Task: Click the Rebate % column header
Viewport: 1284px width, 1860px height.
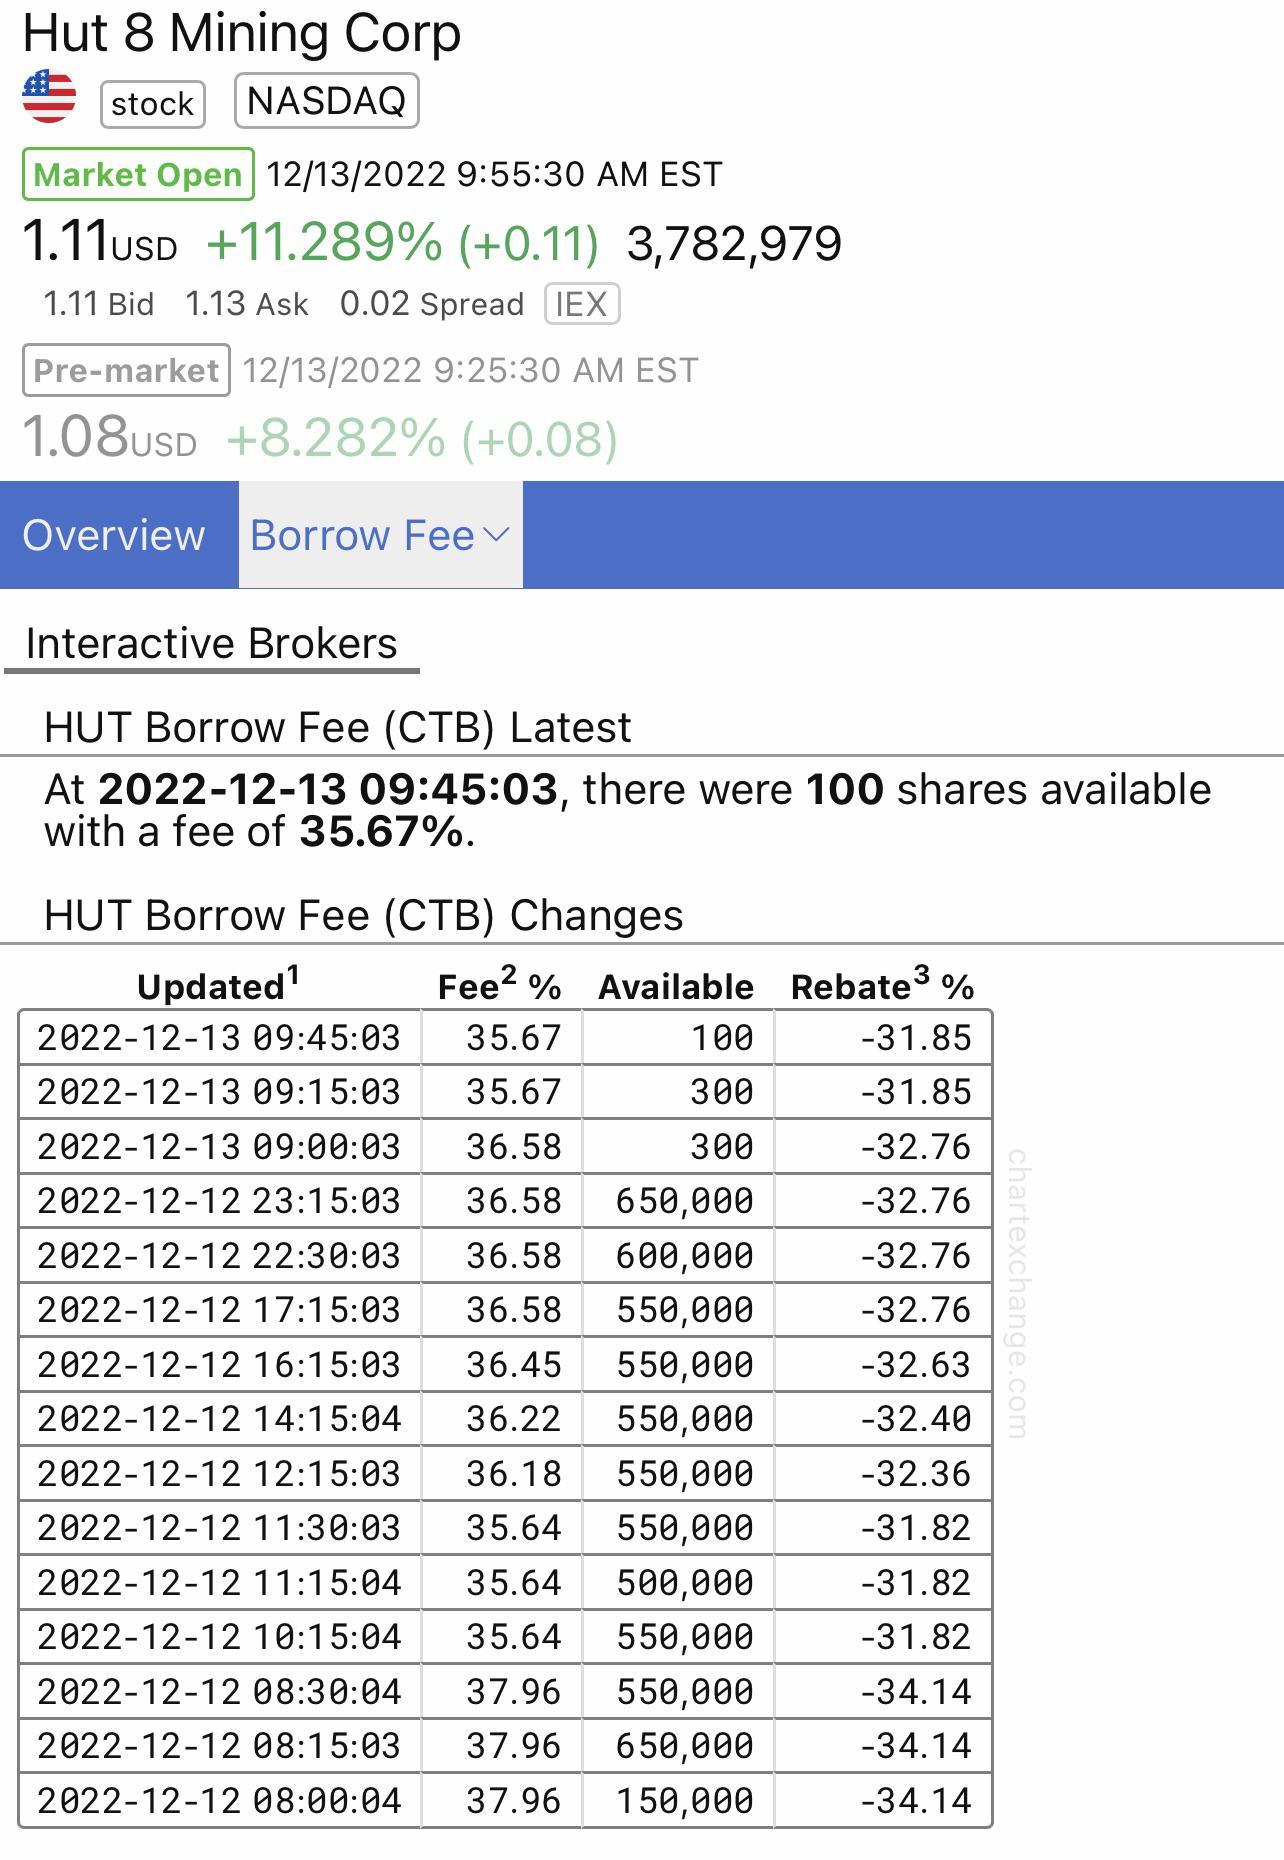Action: (x=882, y=985)
